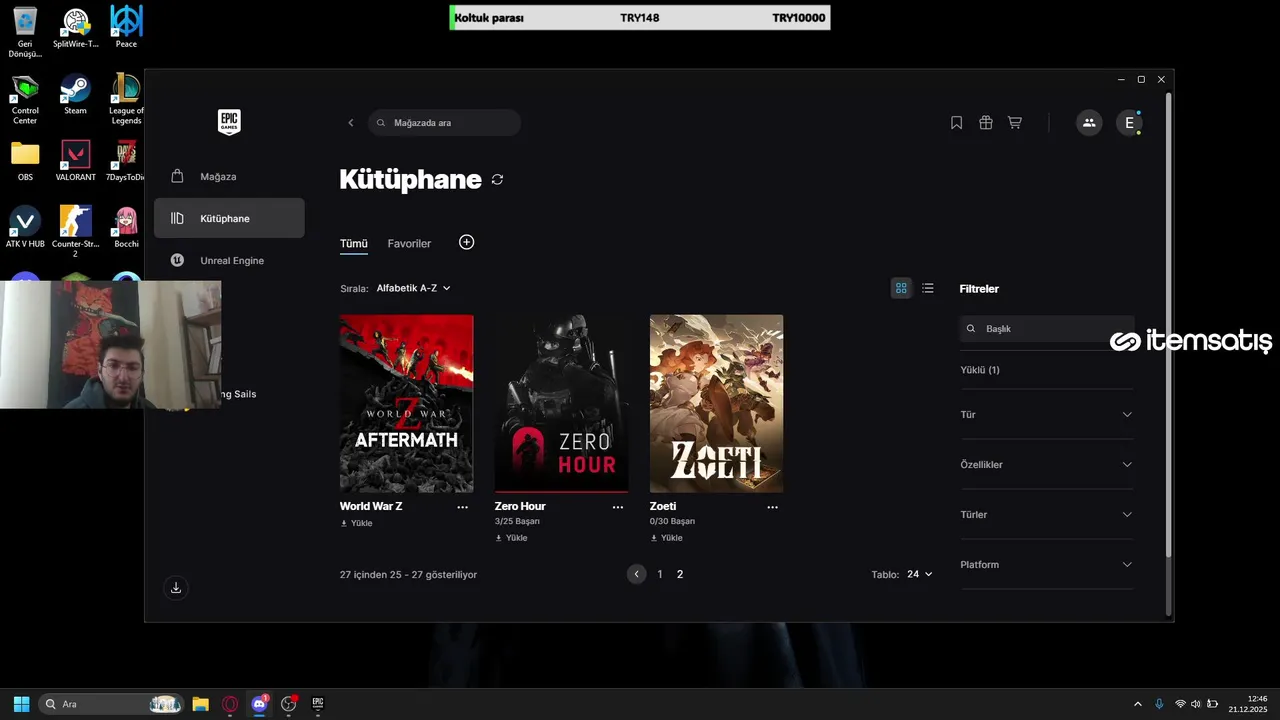Click the Zero Hour title text
Screen dimensions: 1280x720
pos(520,507)
